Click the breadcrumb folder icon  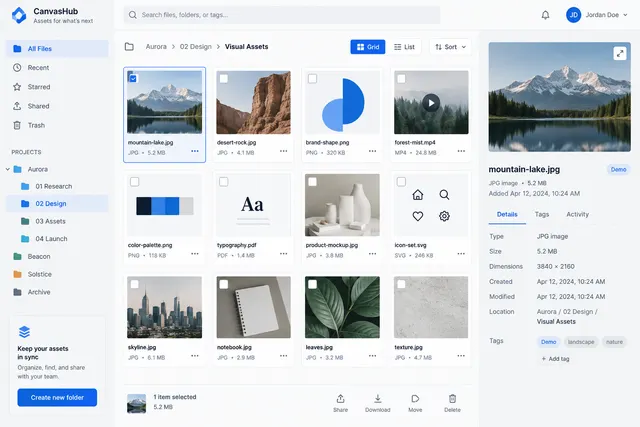129,47
